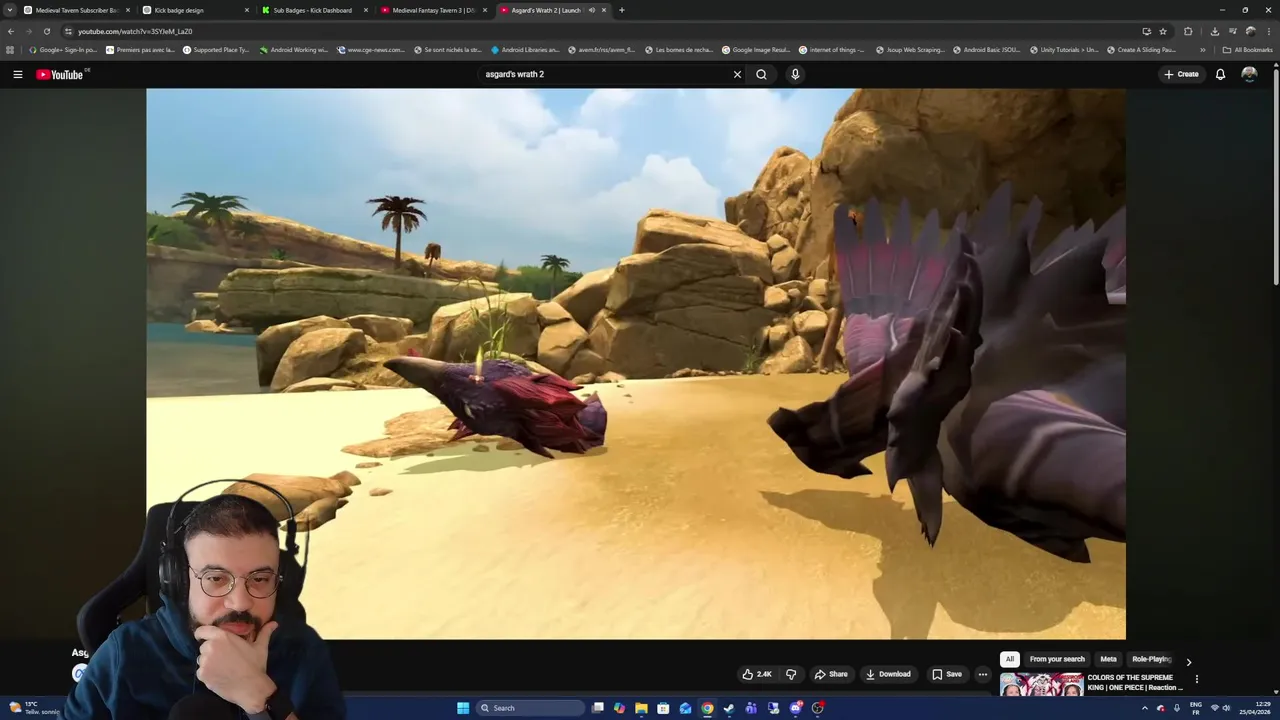This screenshot has height=720, width=1280.
Task: Open the YouTube hamburger guide menu
Action: [17, 74]
